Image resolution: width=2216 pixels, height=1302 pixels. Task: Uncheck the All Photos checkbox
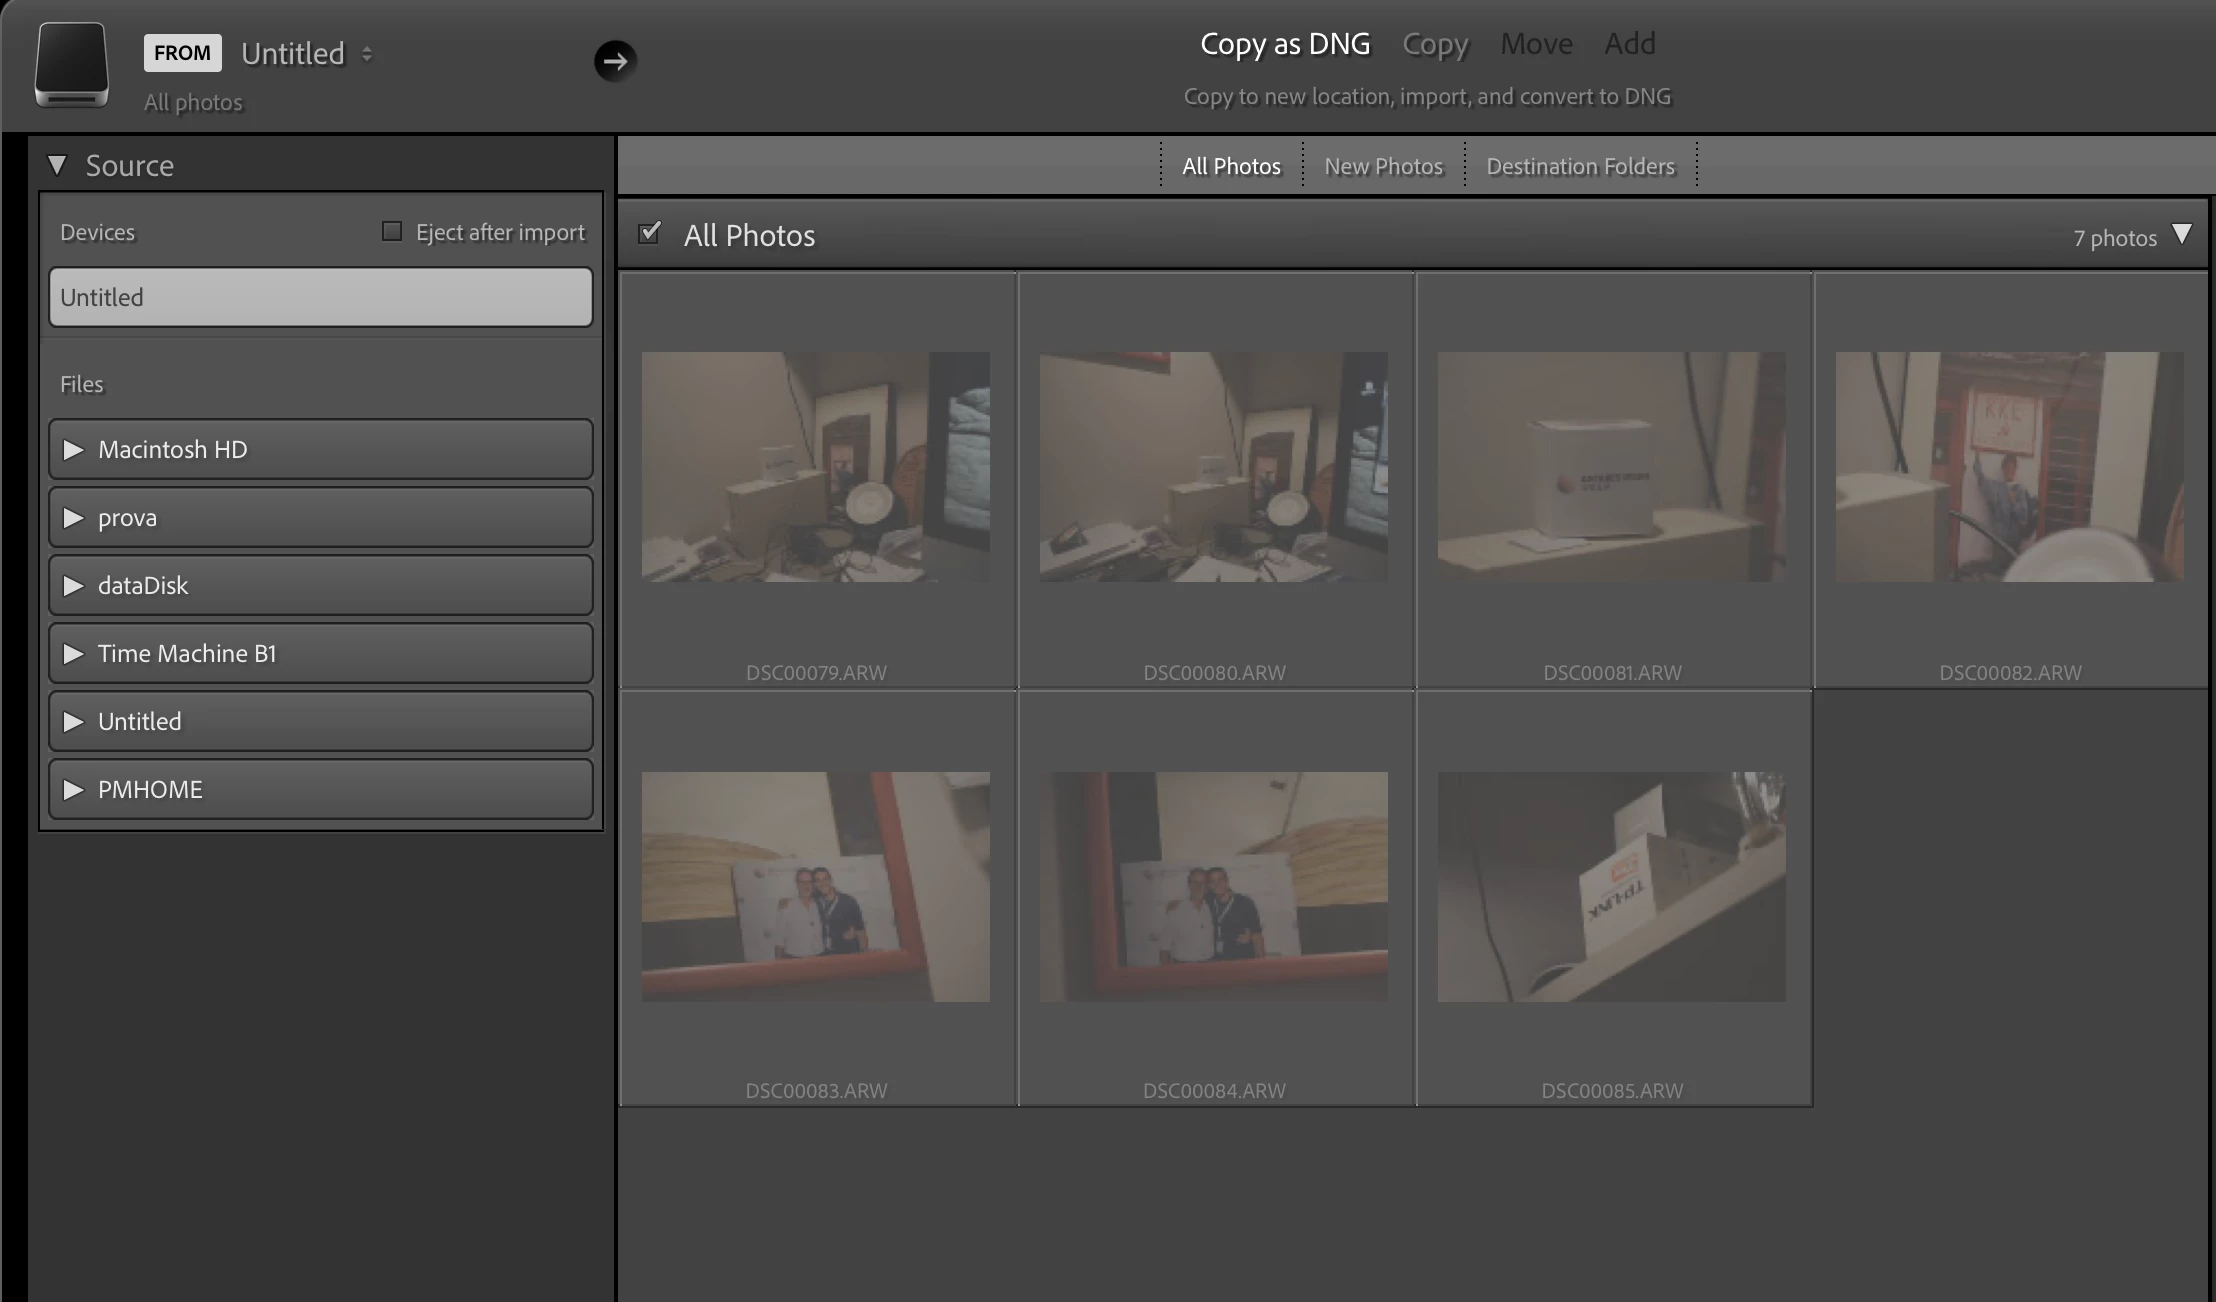tap(650, 234)
